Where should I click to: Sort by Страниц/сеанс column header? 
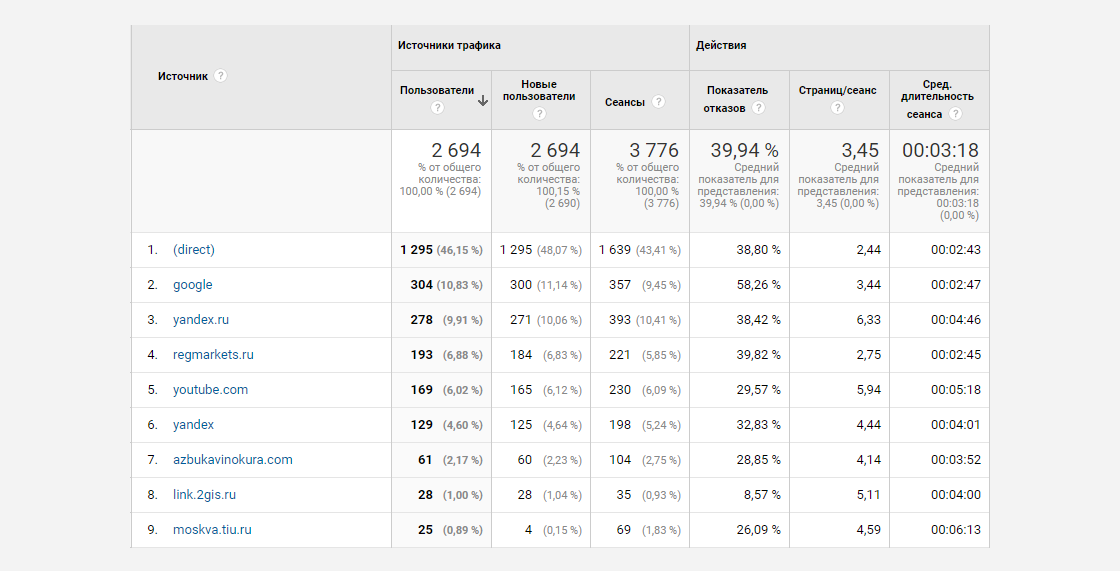(837, 91)
